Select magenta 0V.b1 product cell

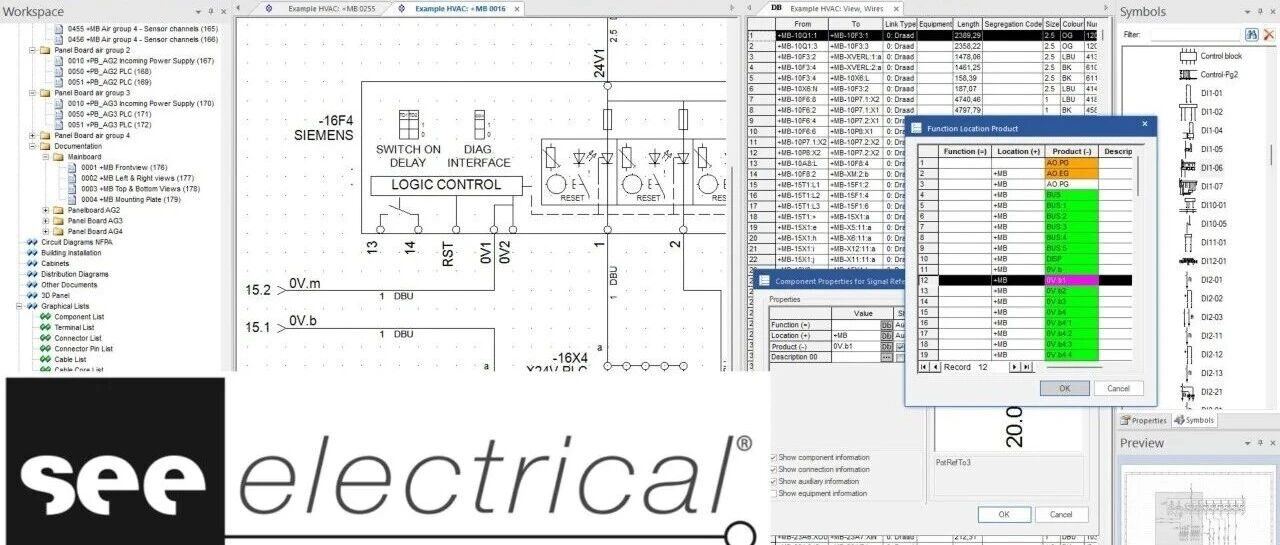(x=1071, y=281)
